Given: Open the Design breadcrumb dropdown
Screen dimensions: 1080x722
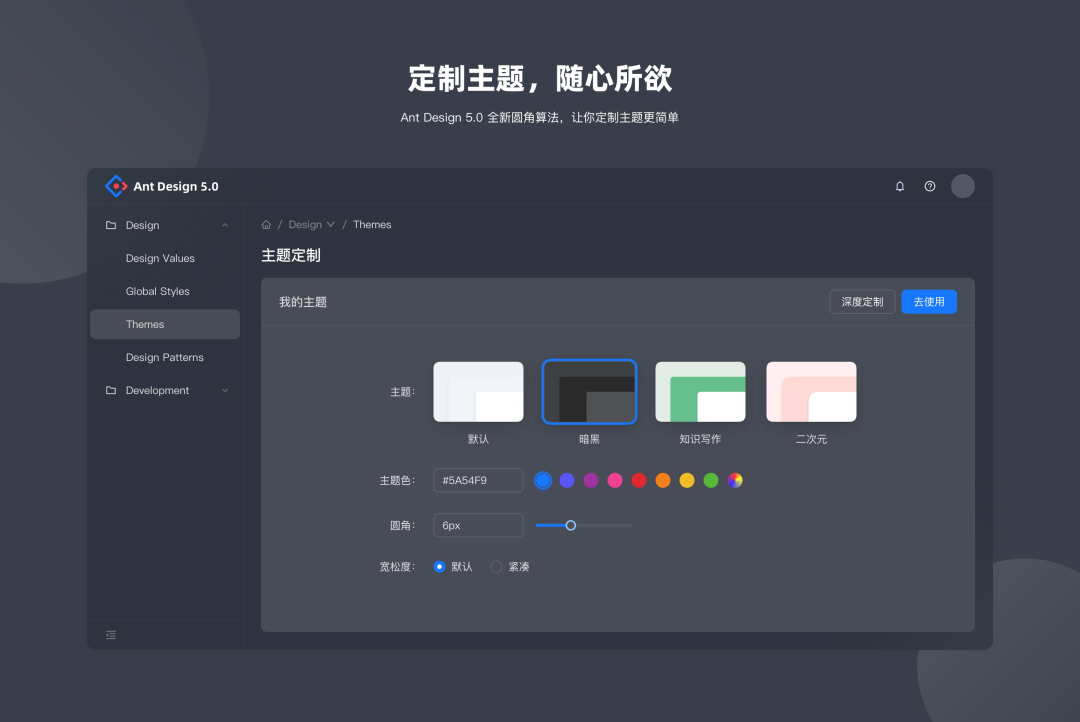Looking at the screenshot, I should click(x=311, y=225).
